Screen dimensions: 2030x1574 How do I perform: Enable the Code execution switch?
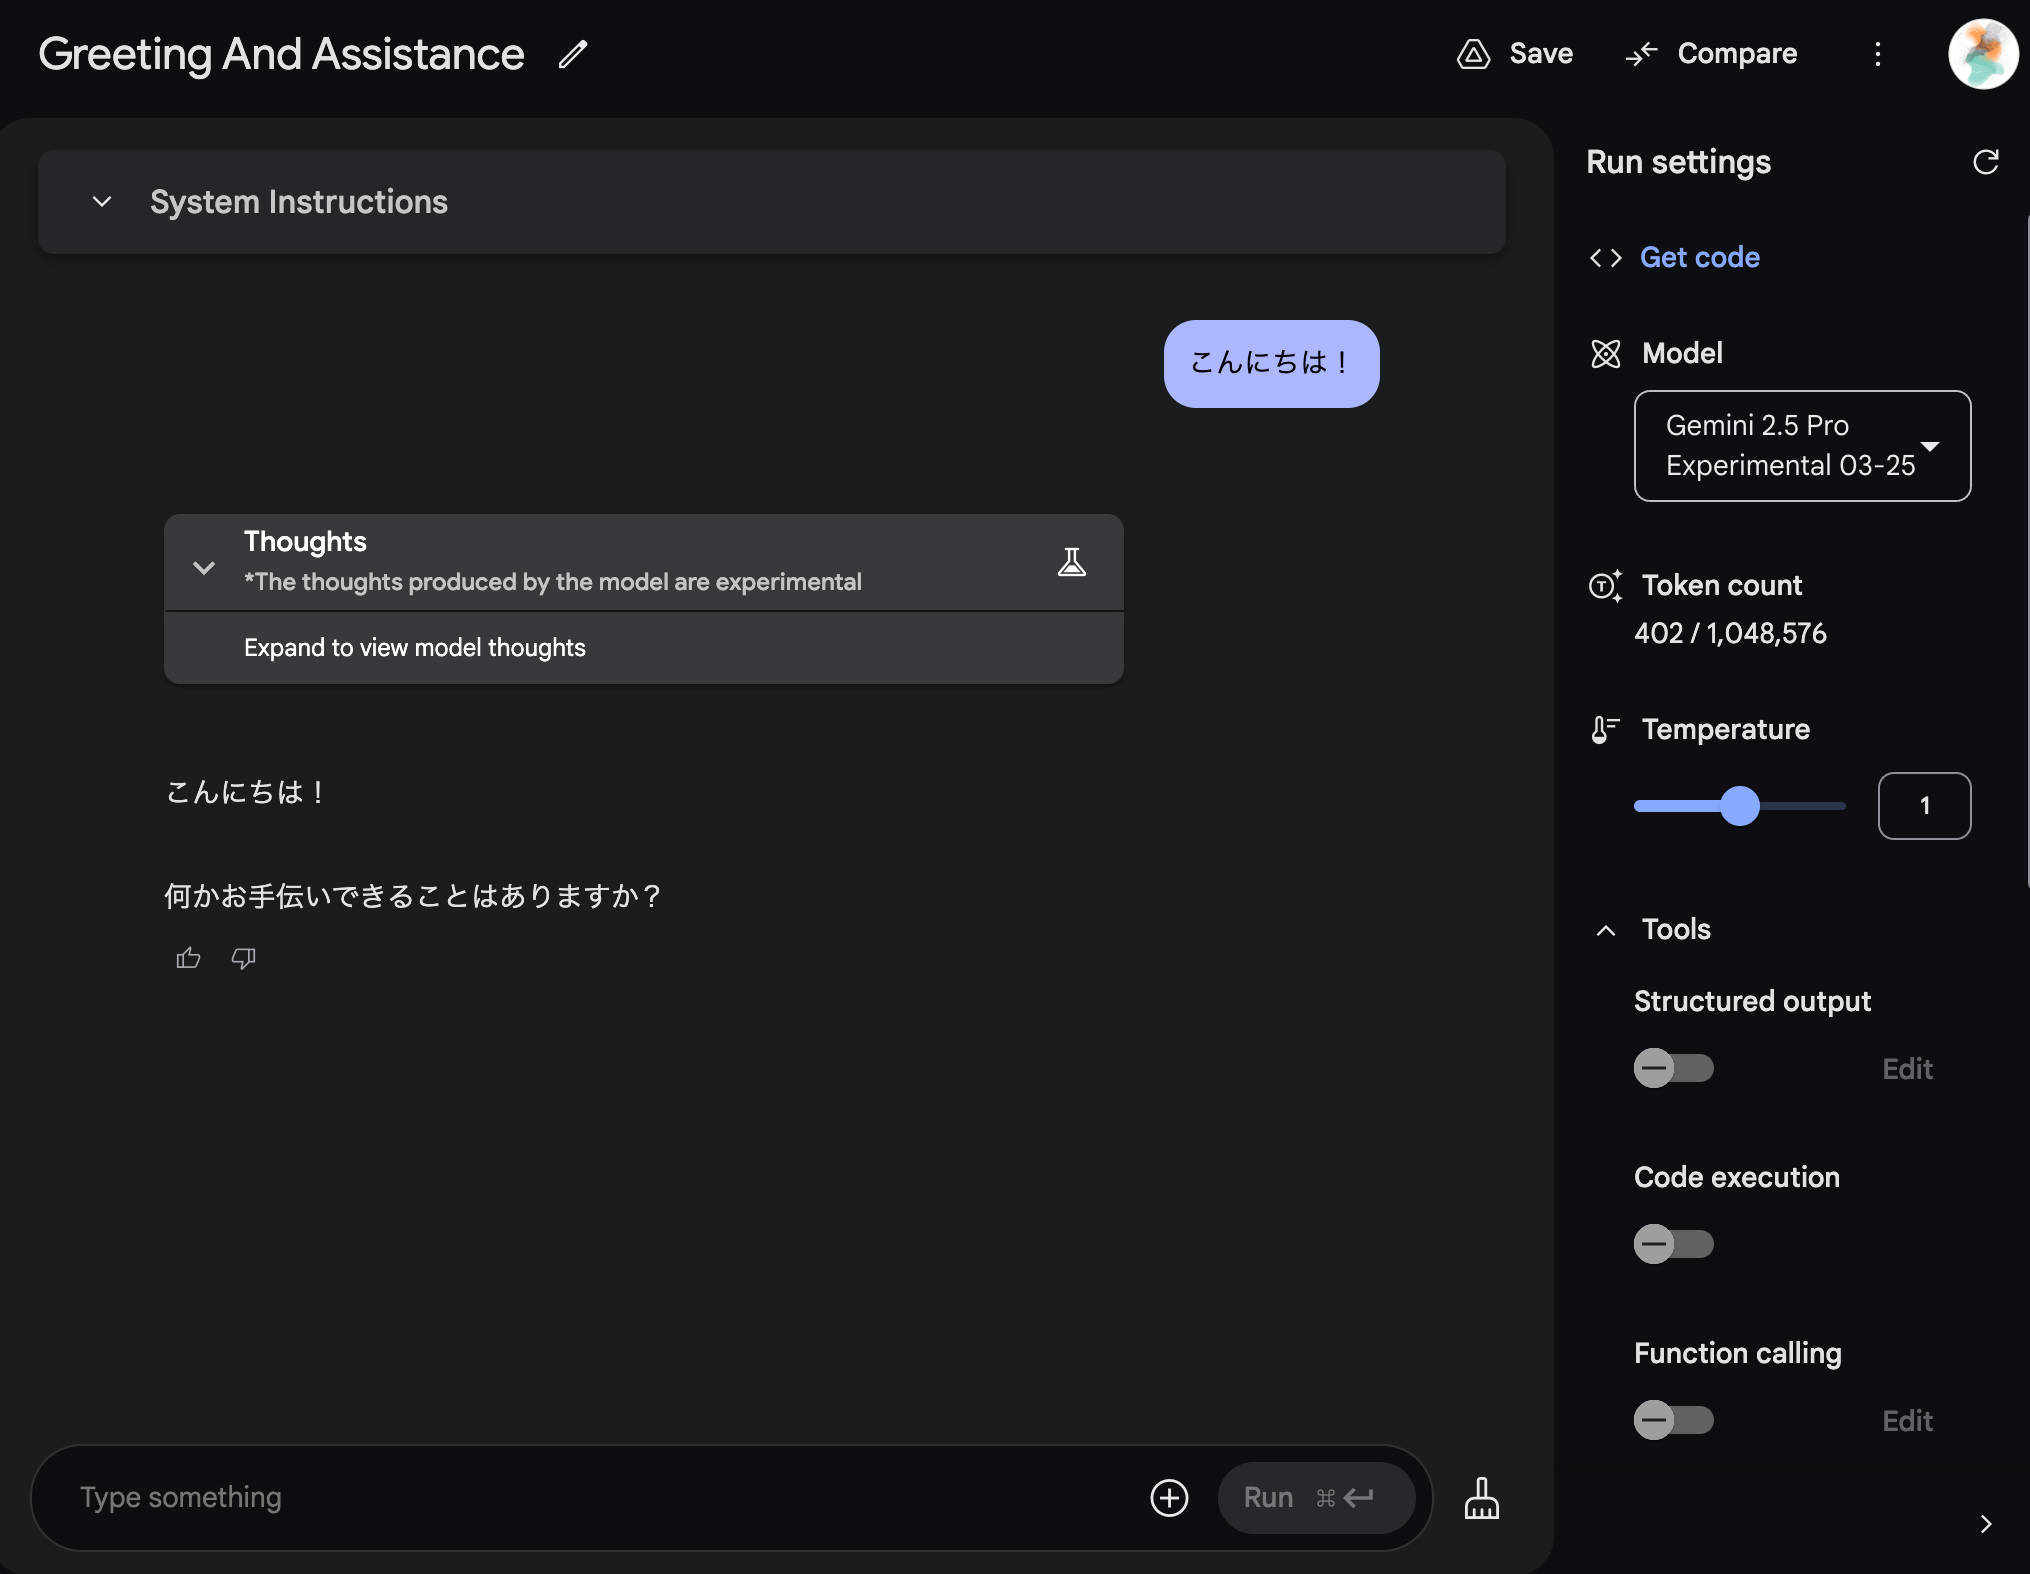(1673, 1244)
